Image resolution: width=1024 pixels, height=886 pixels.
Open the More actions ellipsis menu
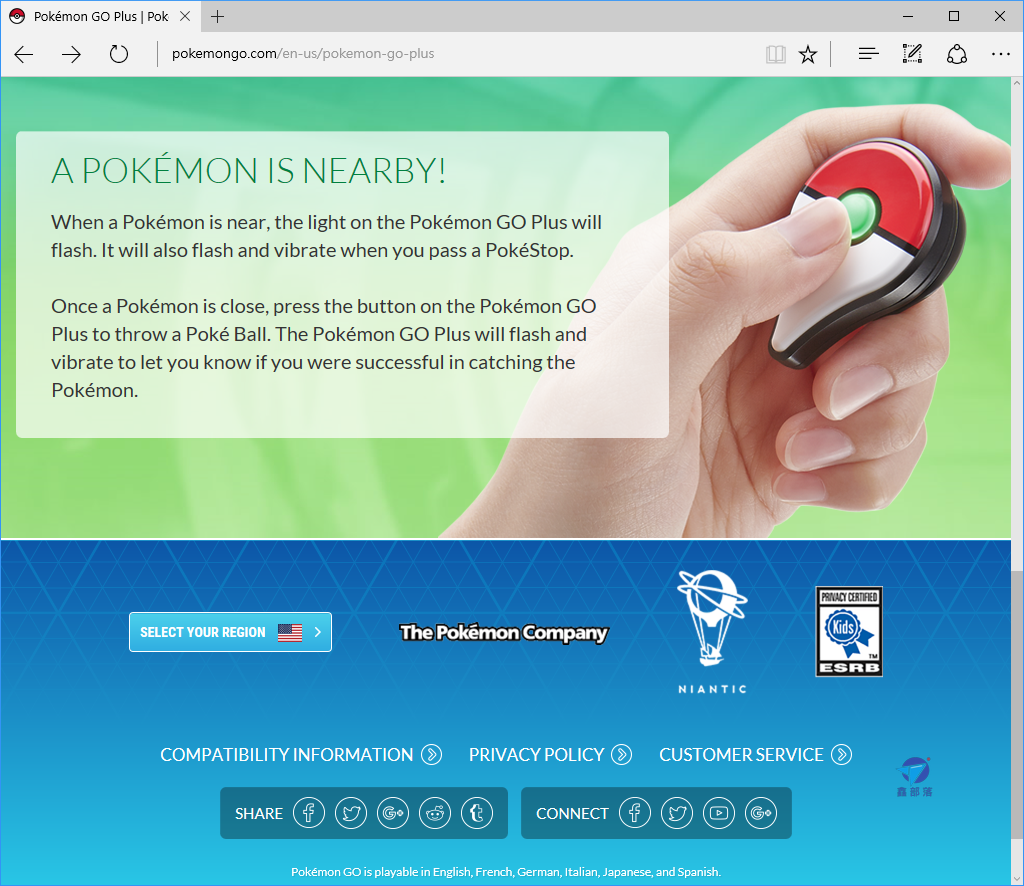[1000, 54]
